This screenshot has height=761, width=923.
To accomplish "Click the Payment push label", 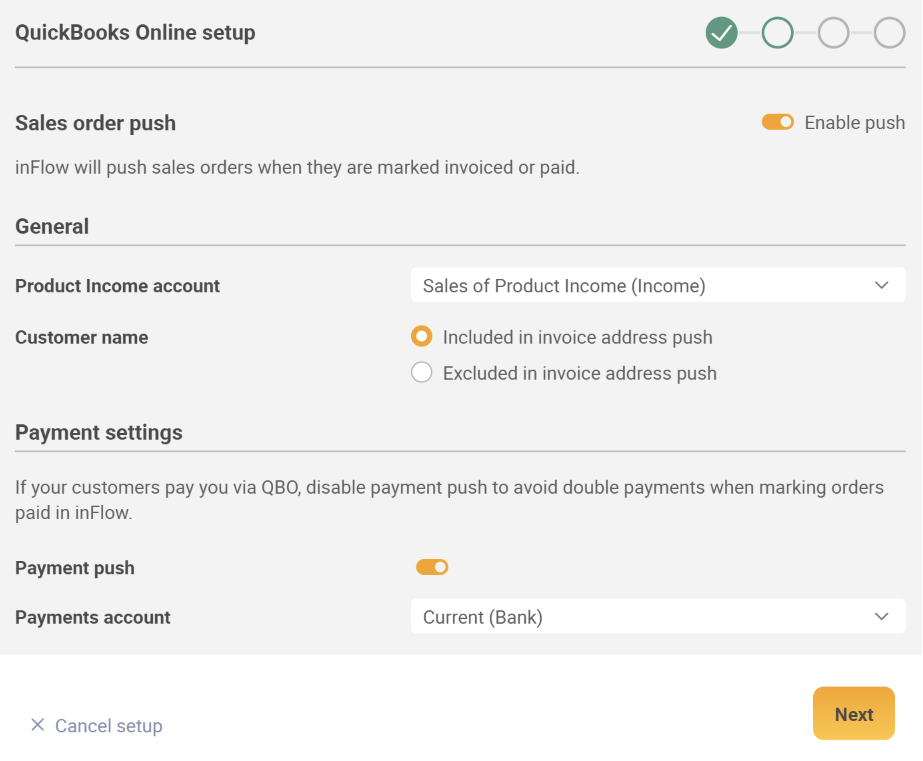I will point(75,568).
